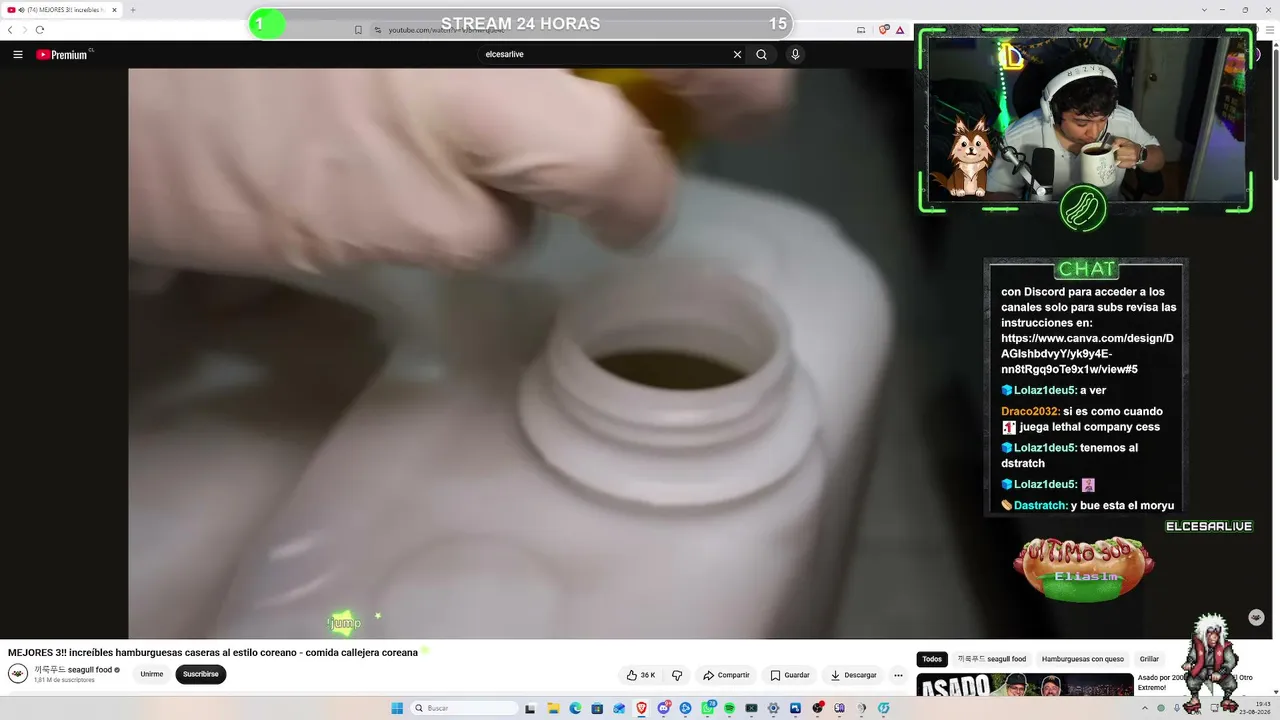Subscribe with Suscribirse button
Image resolution: width=1280 pixels, height=720 pixels.
tap(201, 674)
